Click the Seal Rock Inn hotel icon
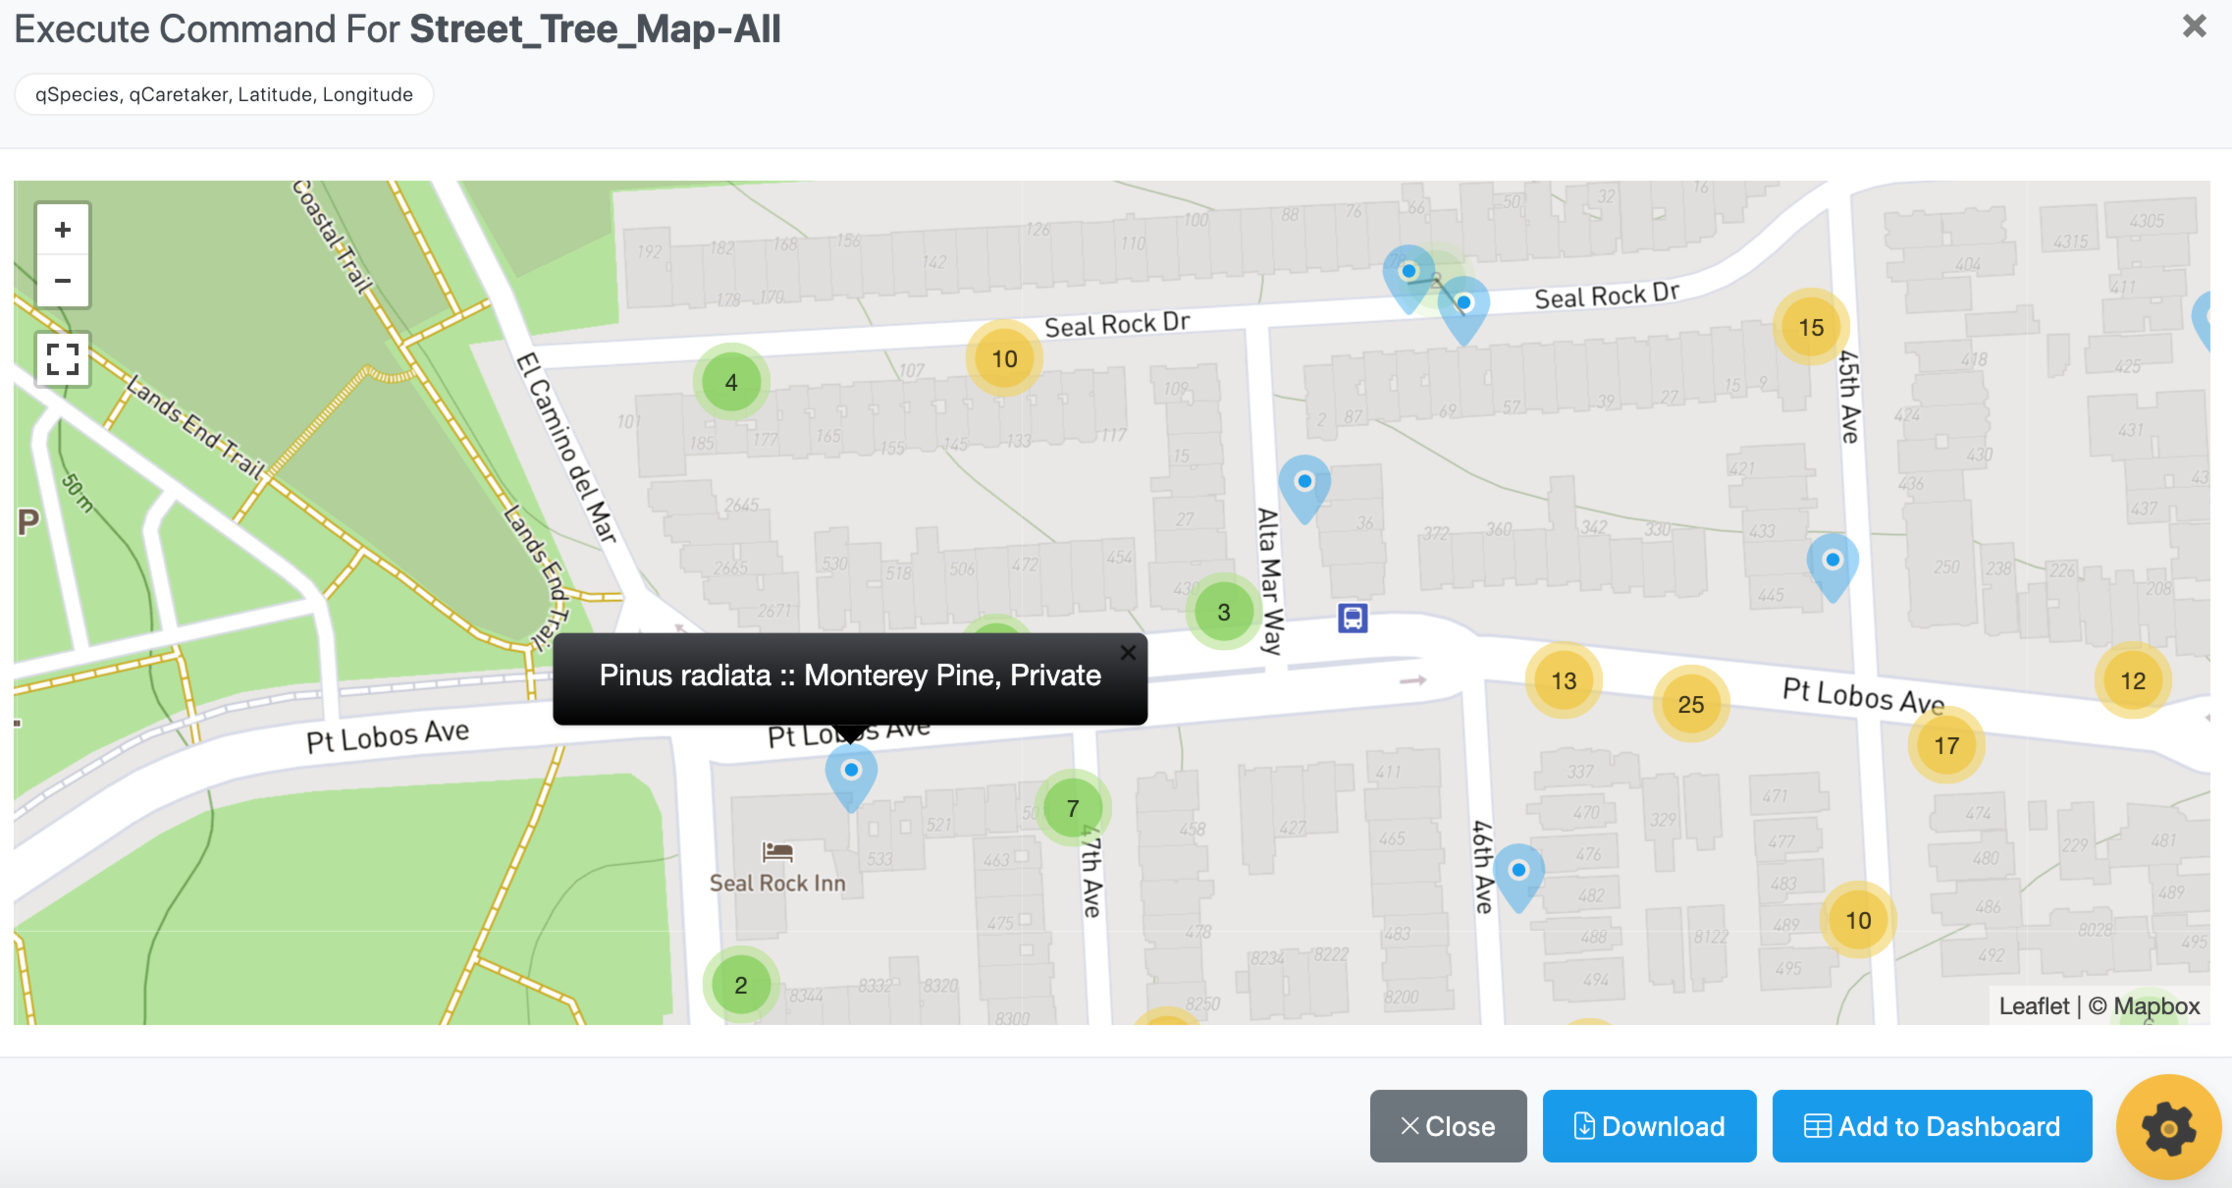This screenshot has height=1188, width=2232. point(777,852)
